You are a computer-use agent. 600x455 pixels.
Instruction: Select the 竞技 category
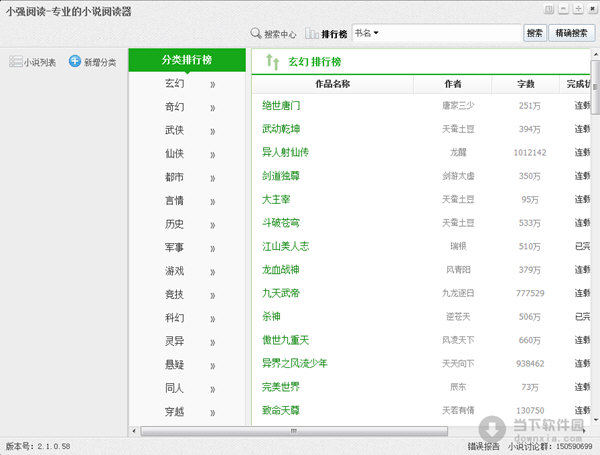[174, 295]
